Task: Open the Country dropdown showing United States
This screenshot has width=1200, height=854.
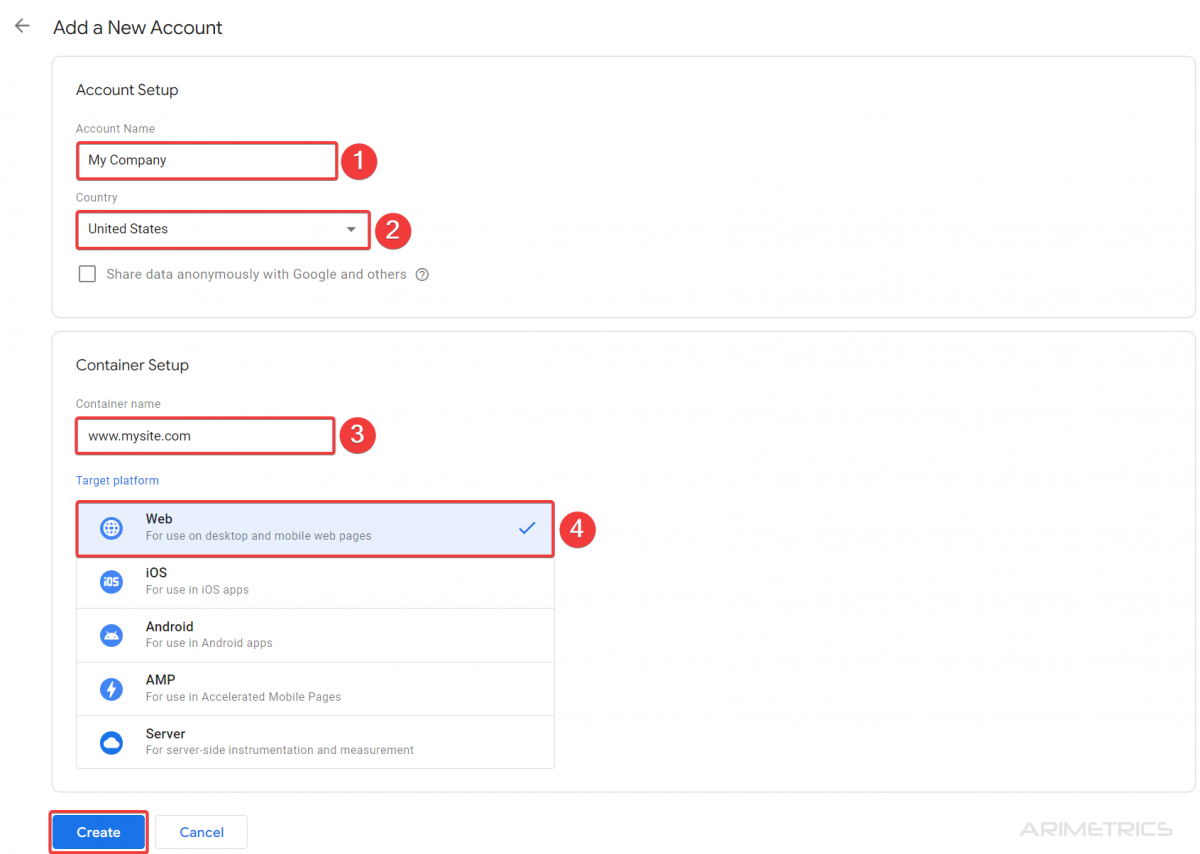Action: point(210,229)
